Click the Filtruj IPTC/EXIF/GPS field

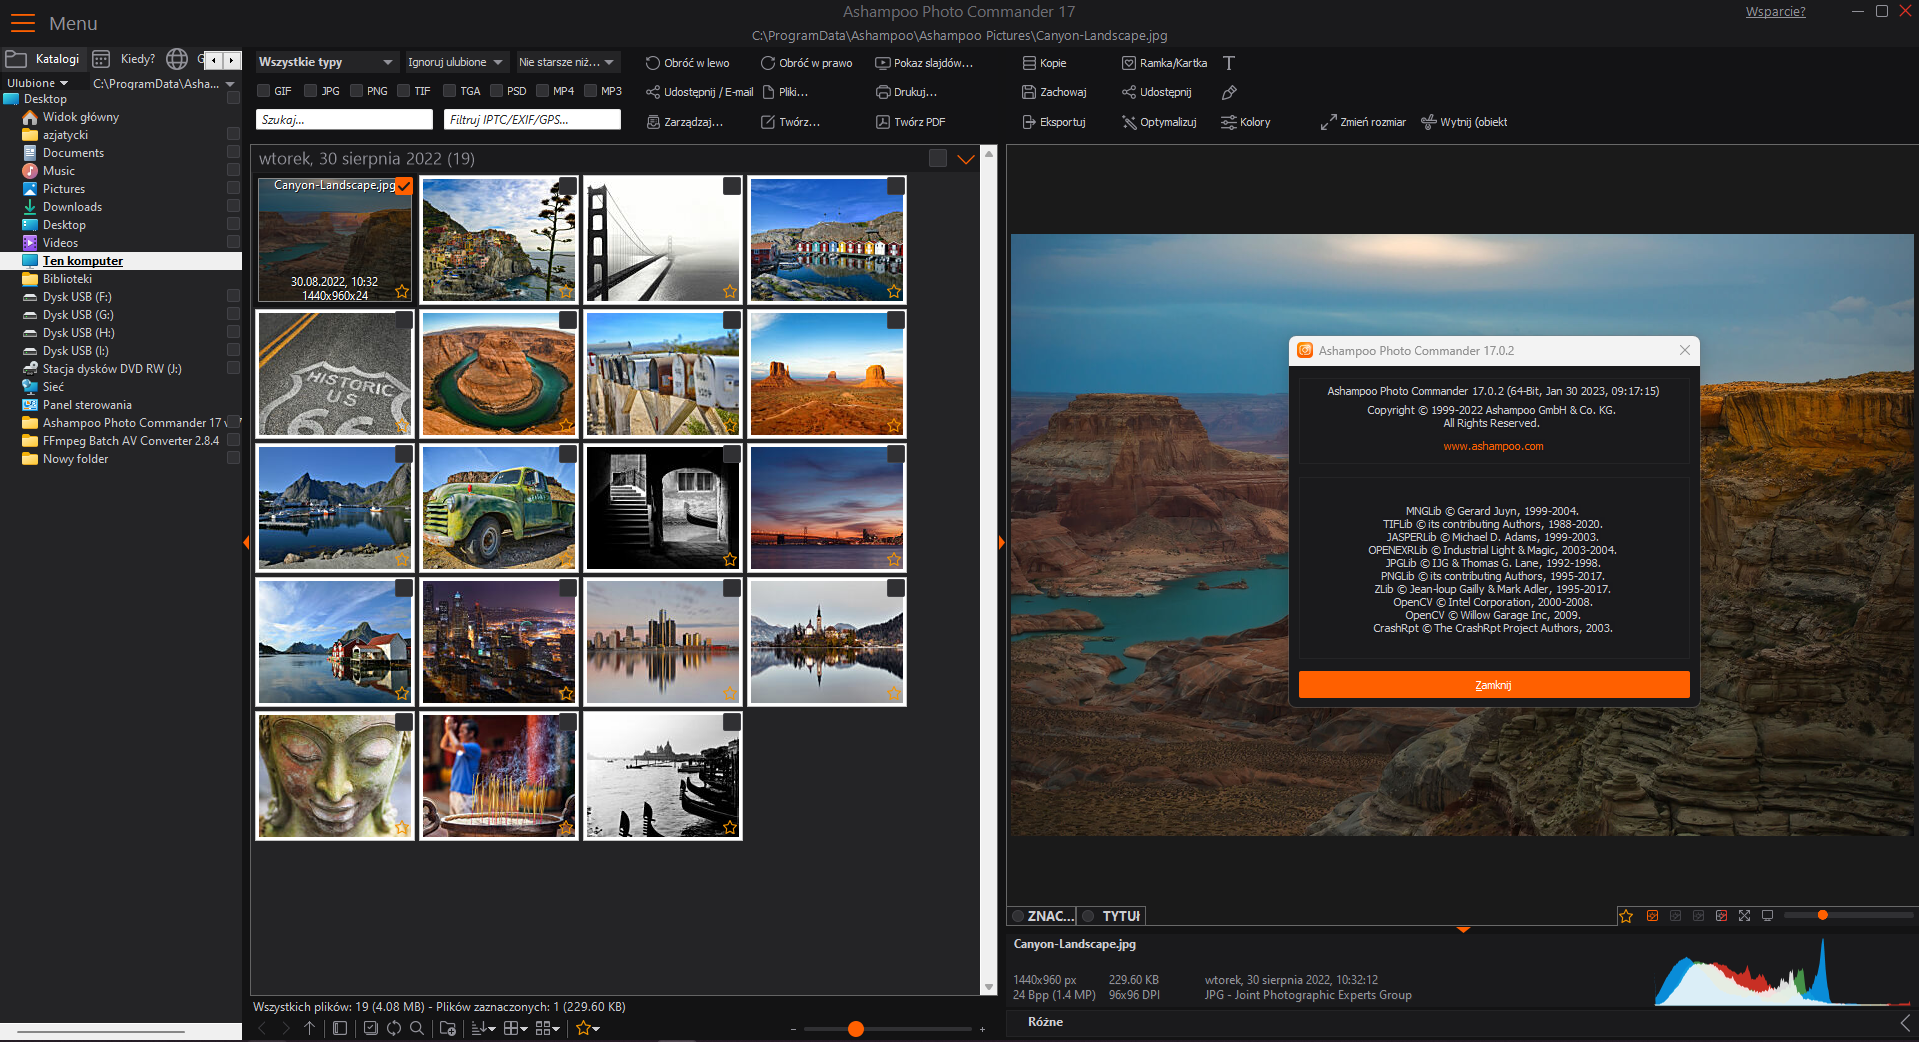pyautogui.click(x=532, y=120)
